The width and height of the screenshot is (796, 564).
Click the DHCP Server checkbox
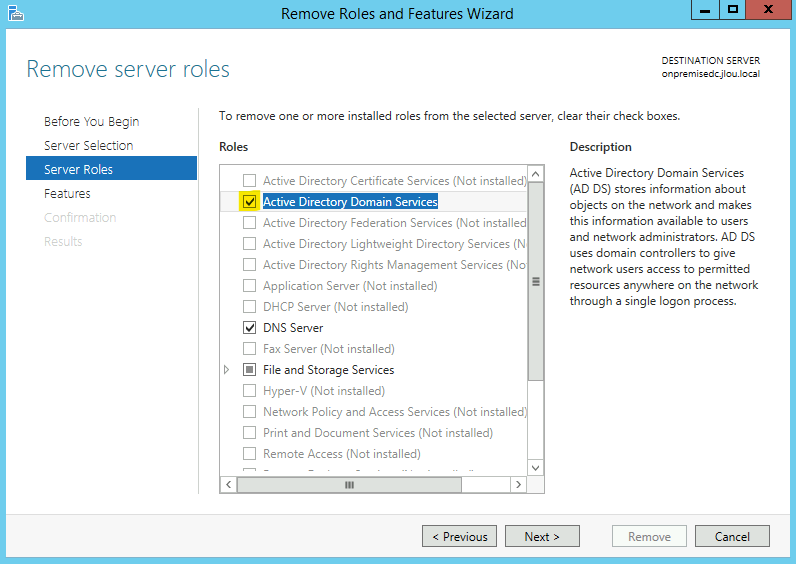click(249, 307)
